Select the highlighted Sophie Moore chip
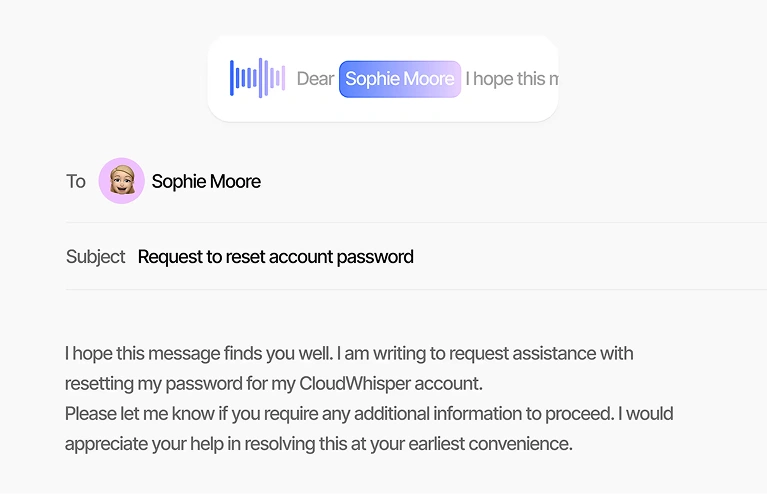This screenshot has width=767, height=494. (400, 79)
